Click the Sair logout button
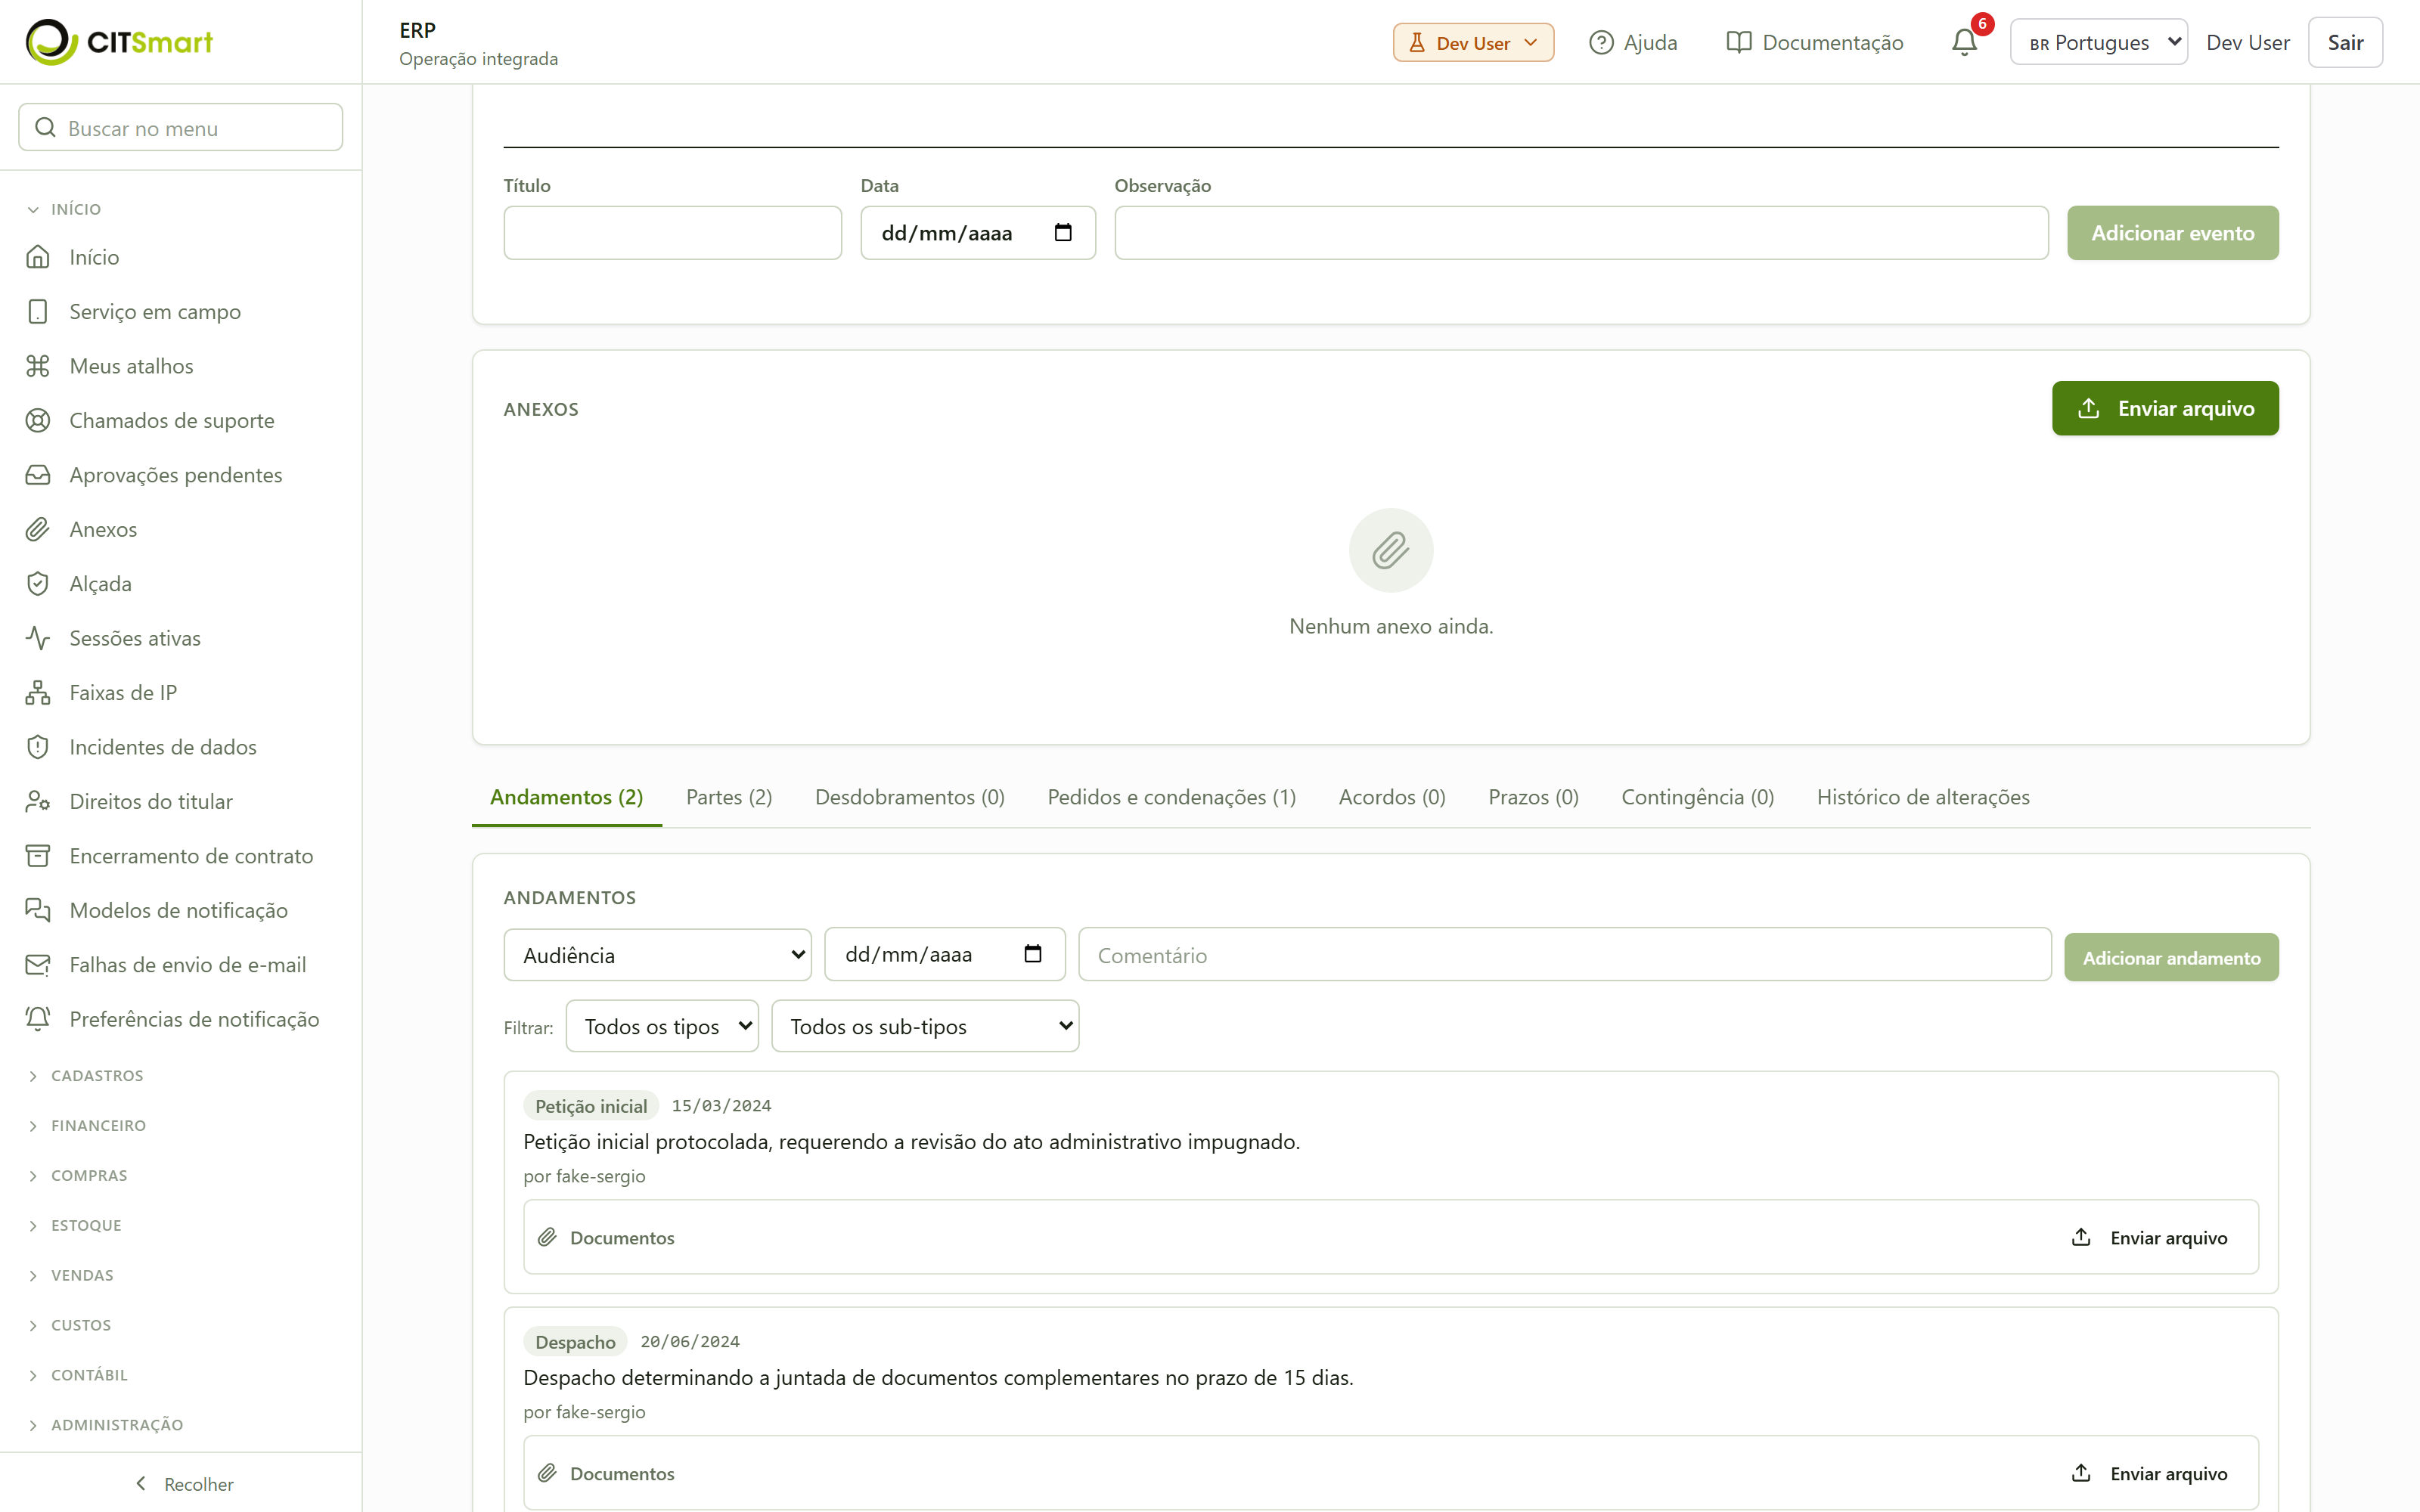The width and height of the screenshot is (2420, 1512). pyautogui.click(x=2344, y=42)
